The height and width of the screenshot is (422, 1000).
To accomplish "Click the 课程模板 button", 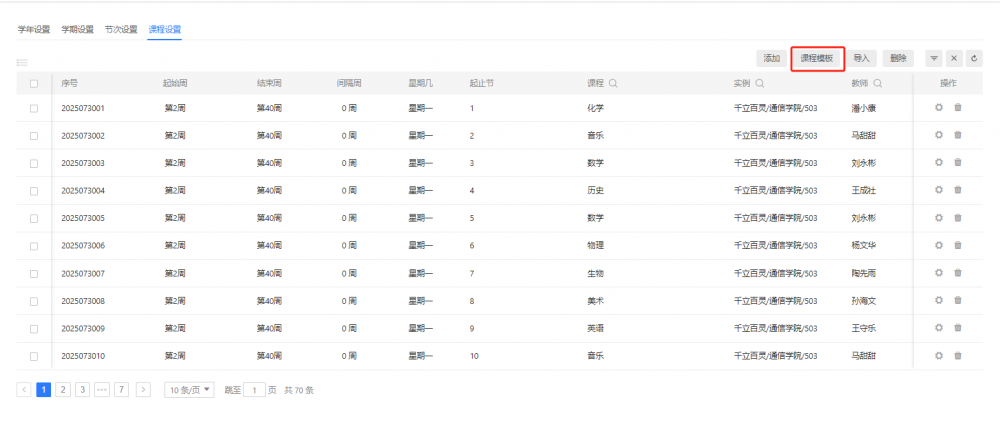I will pos(817,59).
